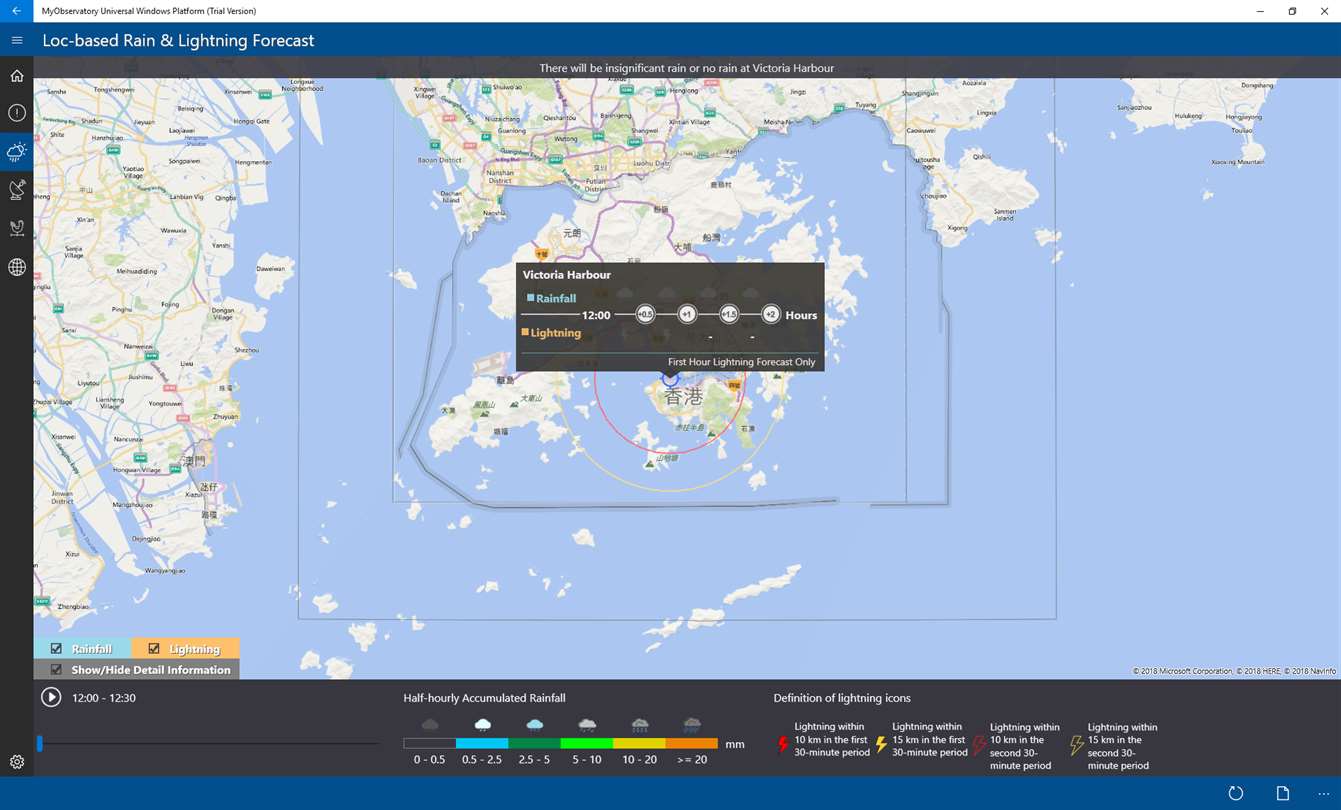Viewport: 1341px width, 810px height.
Task: Click the Victoria Harbour popup title
Action: [x=567, y=275]
